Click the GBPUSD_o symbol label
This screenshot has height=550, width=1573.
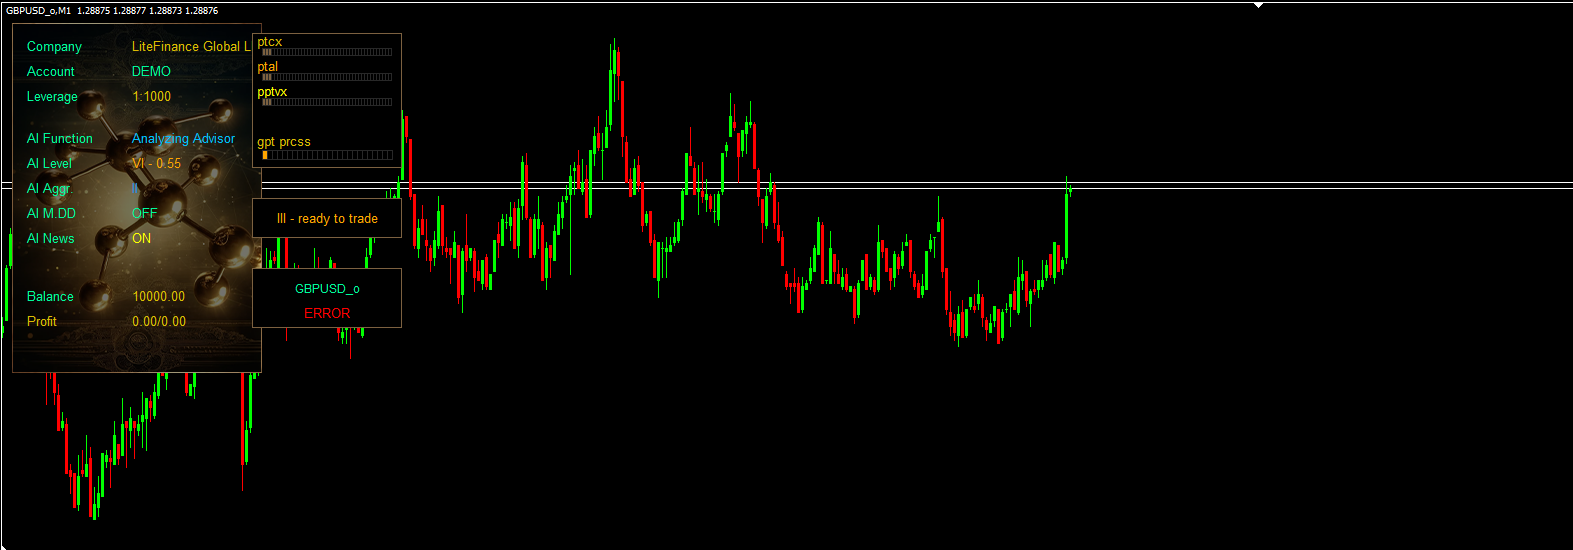coord(327,288)
